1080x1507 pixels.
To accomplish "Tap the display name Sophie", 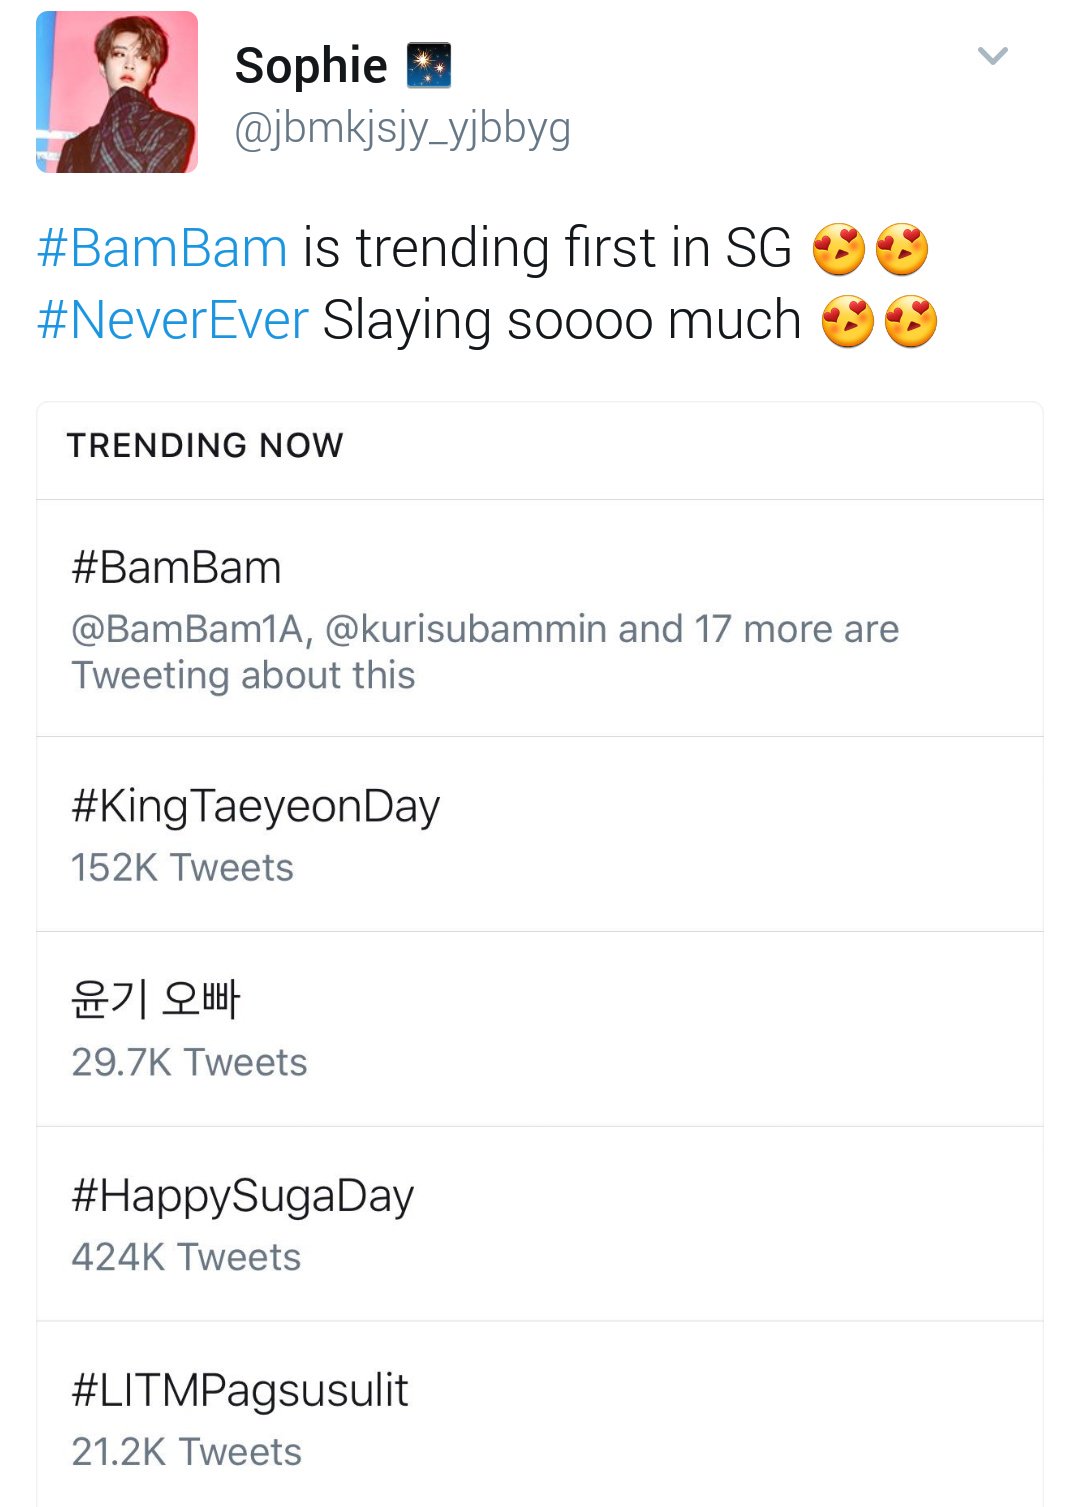I will coord(311,66).
